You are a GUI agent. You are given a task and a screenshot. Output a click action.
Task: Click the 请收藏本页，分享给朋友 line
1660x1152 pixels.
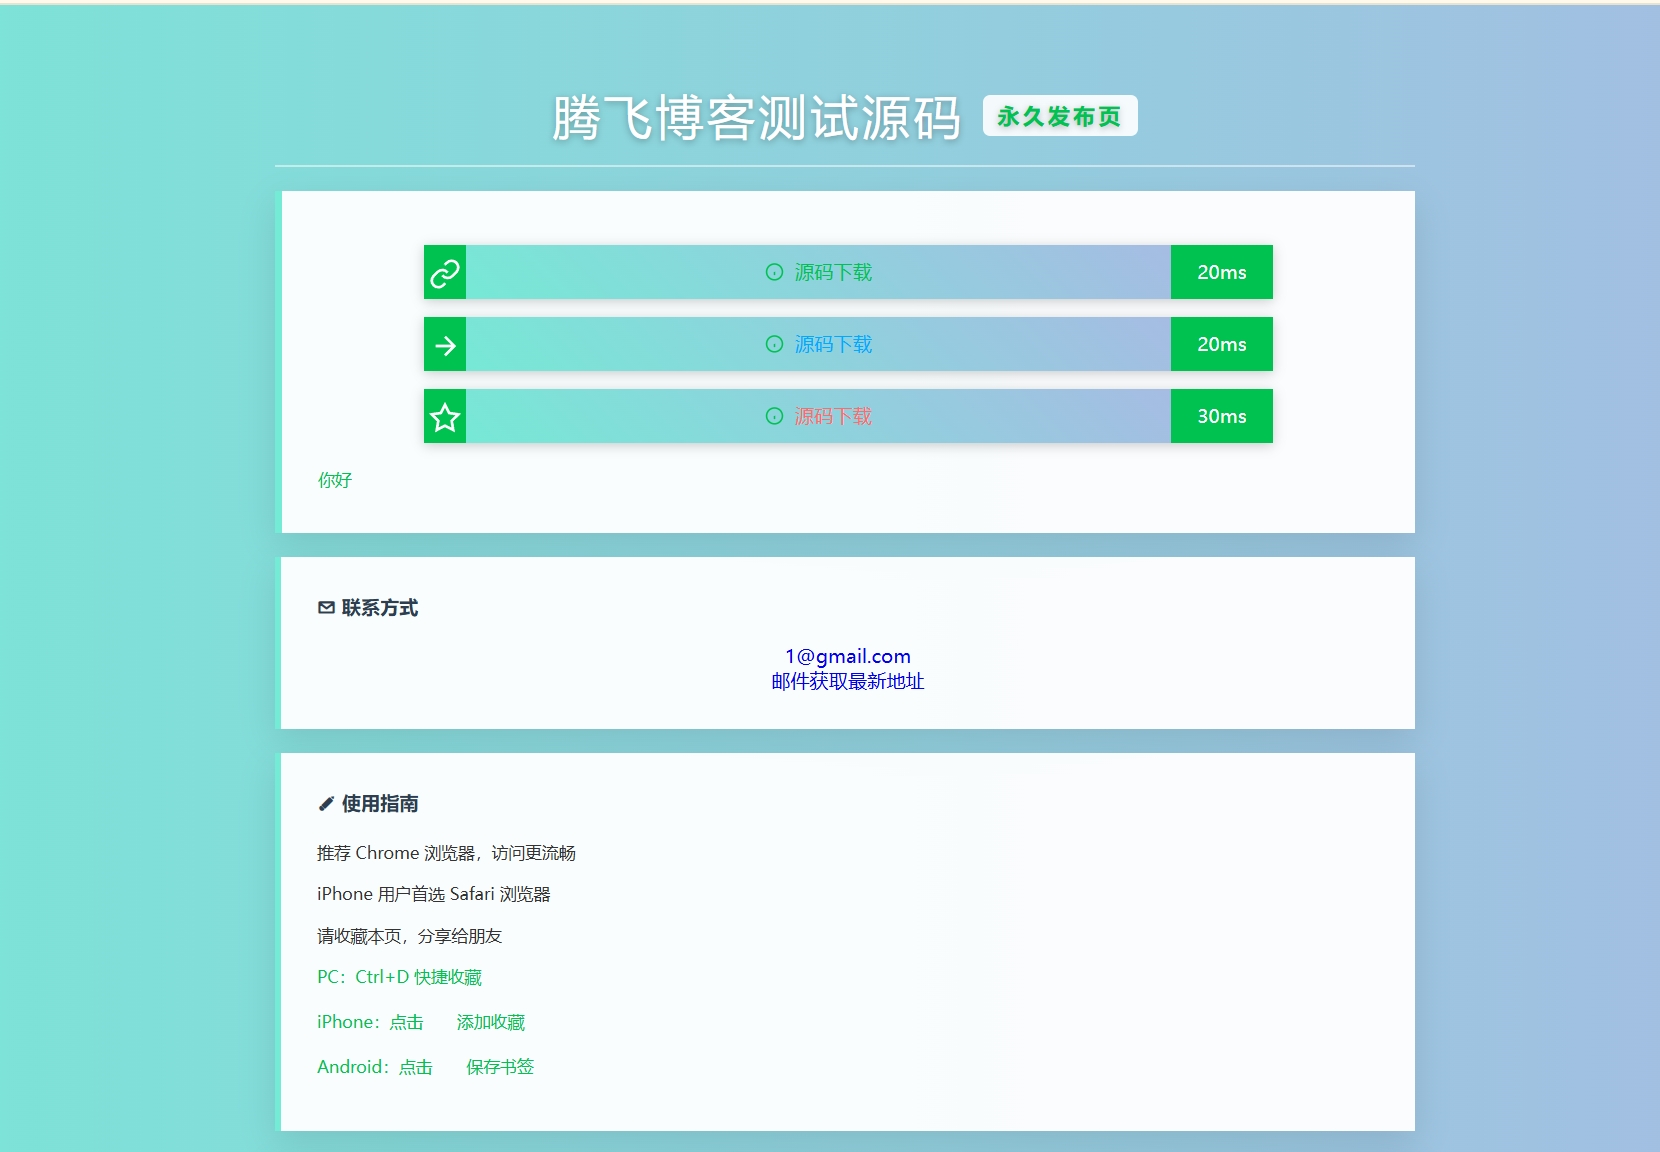point(409,936)
